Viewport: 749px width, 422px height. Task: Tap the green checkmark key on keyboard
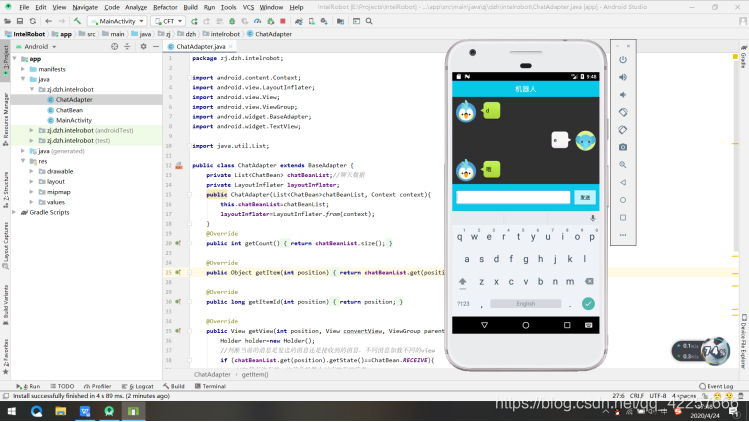588,303
